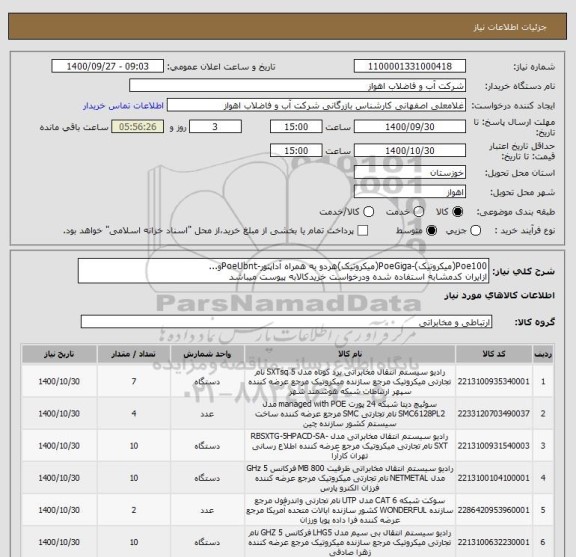This screenshot has width=576, height=557.
Task: Click the SMC6128PL2 switch item name
Action: pos(350,414)
